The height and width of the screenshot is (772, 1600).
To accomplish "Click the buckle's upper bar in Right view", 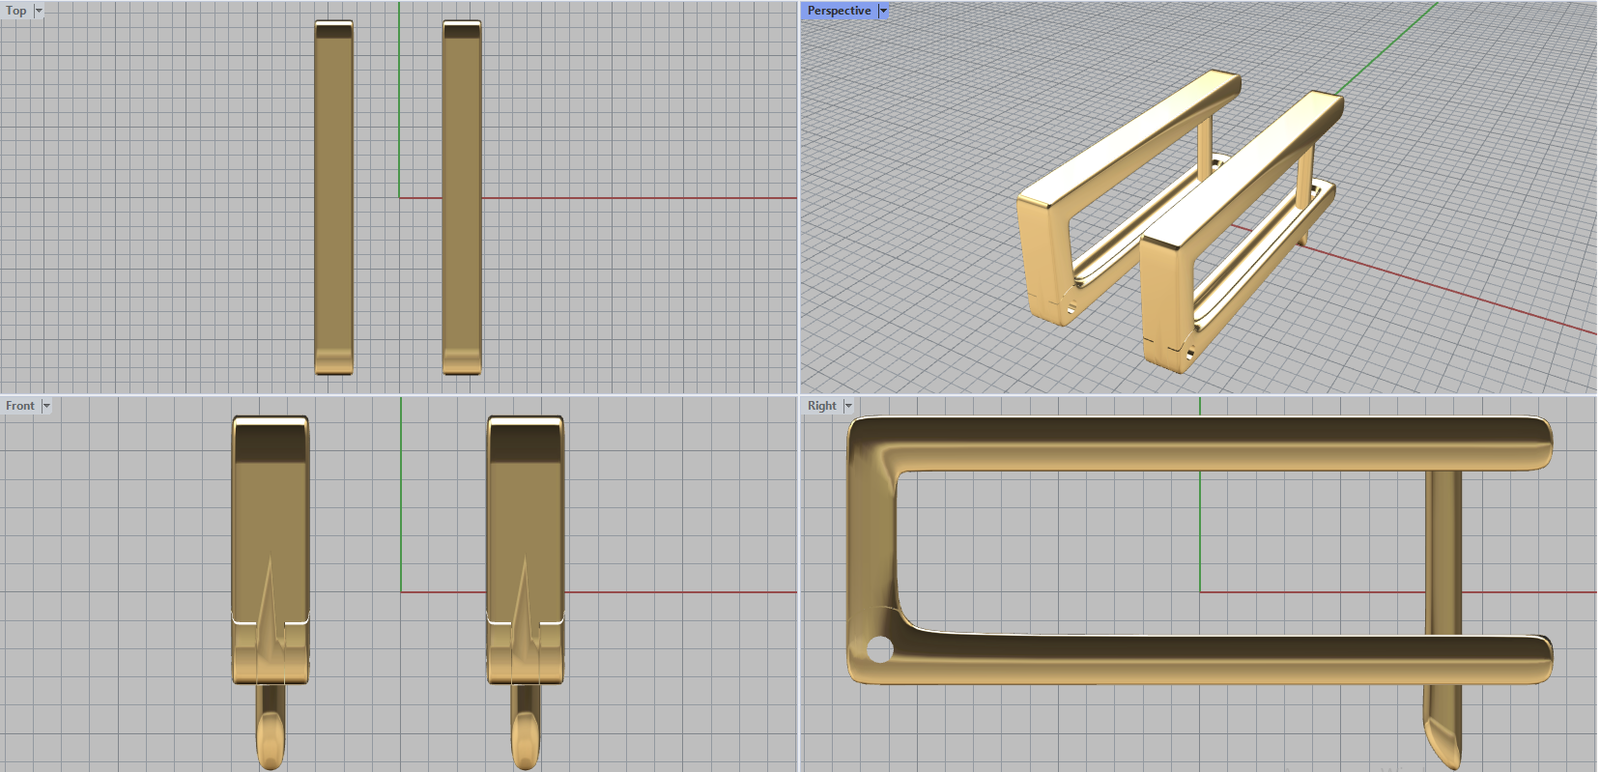I will click(1200, 443).
